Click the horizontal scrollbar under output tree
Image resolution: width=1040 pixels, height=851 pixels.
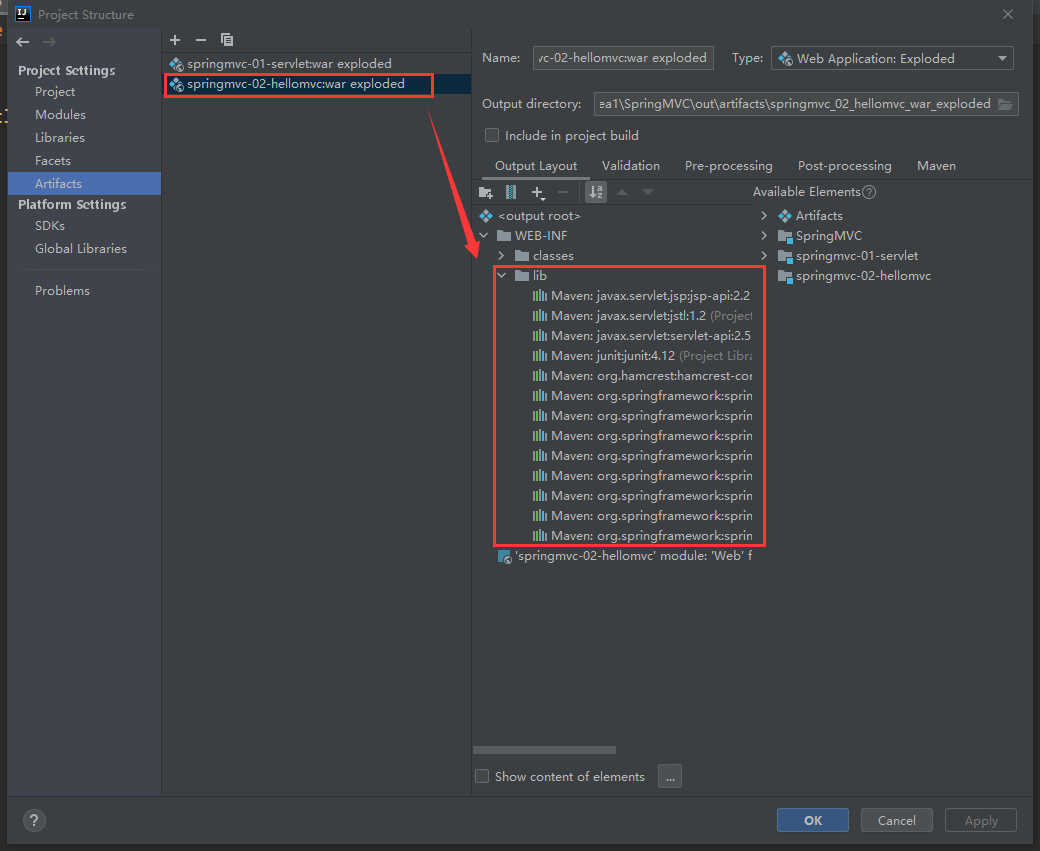click(545, 750)
